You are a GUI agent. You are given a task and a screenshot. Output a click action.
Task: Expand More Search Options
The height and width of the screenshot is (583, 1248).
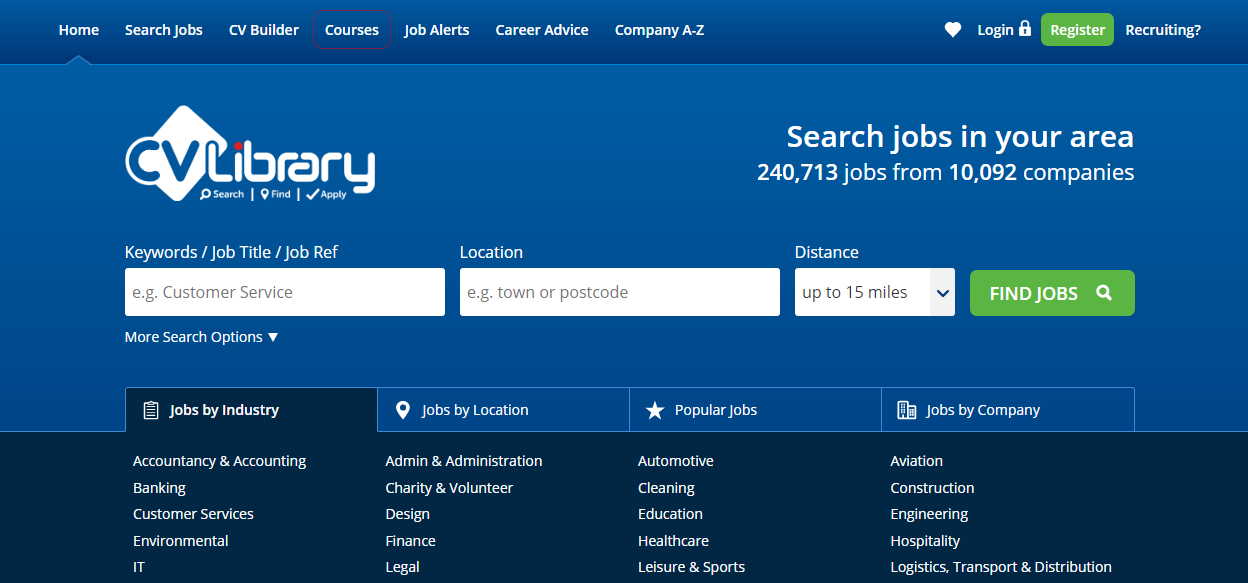(202, 337)
